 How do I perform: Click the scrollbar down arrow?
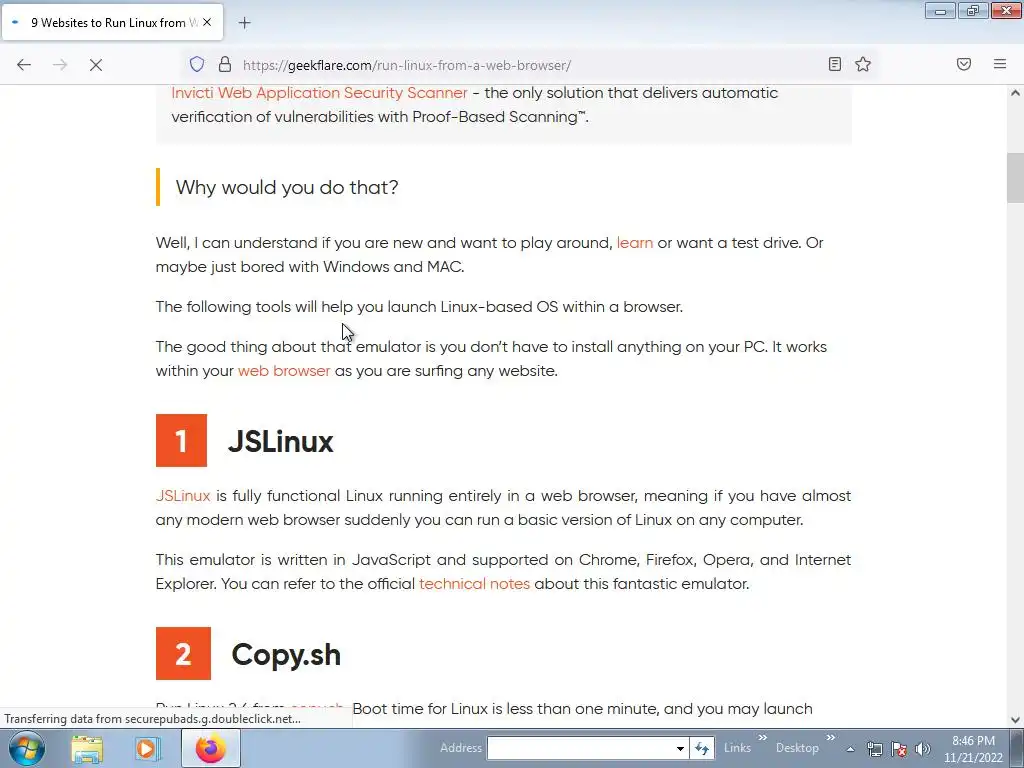coord(1015,720)
